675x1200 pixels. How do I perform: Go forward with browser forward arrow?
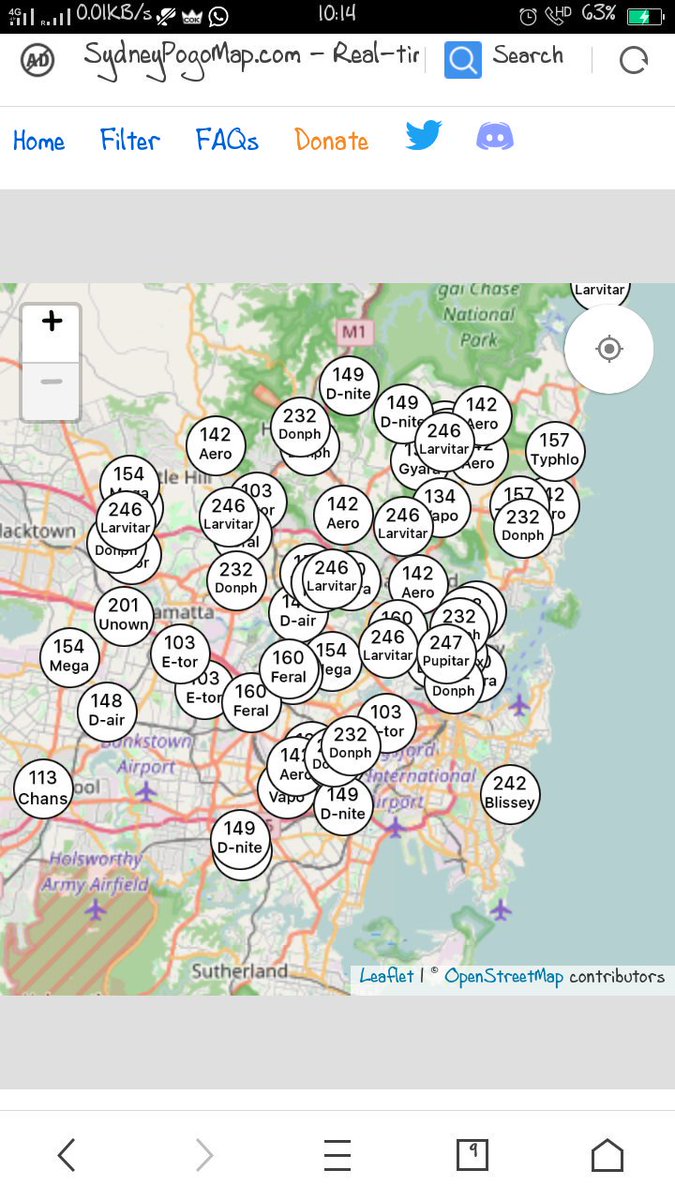point(204,1155)
